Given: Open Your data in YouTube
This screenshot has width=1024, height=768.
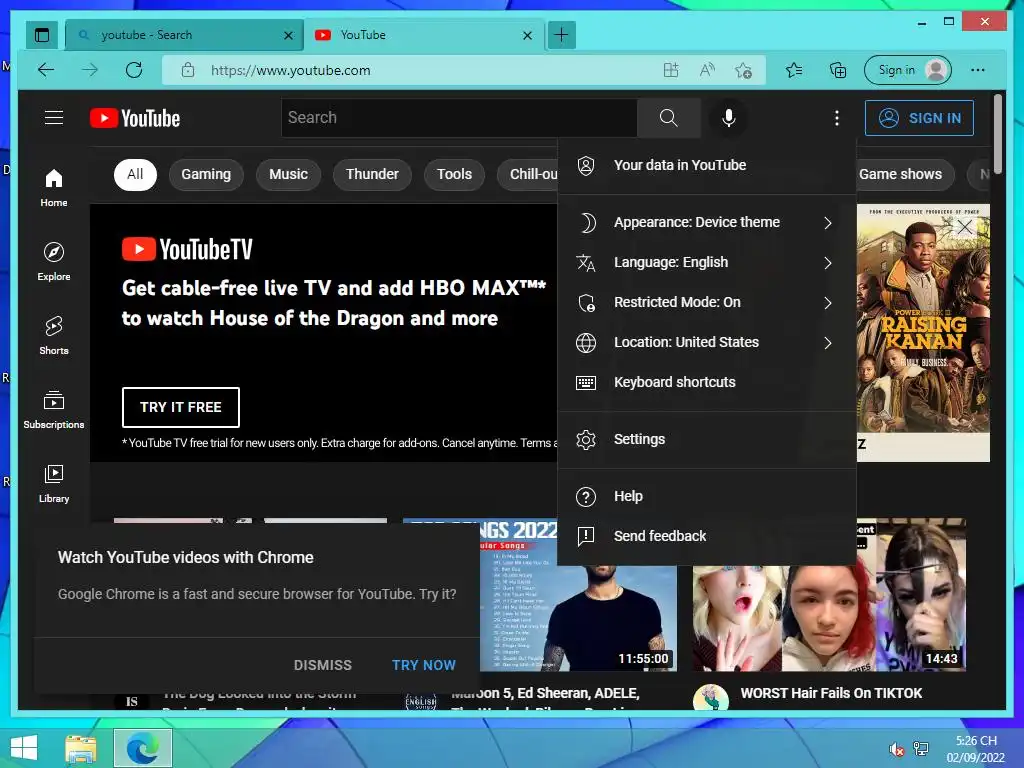Looking at the screenshot, I should (x=707, y=165).
